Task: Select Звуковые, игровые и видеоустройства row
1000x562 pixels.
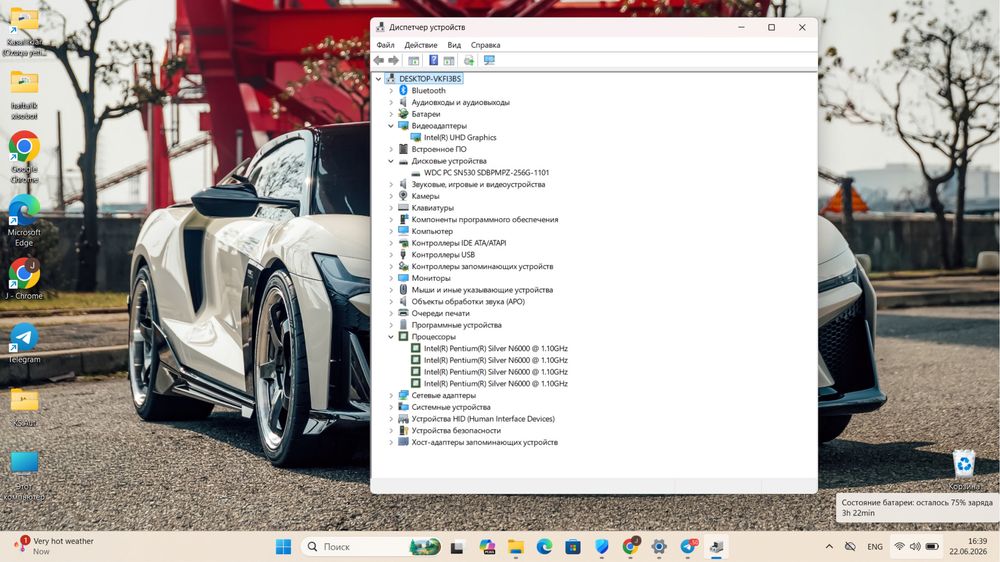Action: 478,184
